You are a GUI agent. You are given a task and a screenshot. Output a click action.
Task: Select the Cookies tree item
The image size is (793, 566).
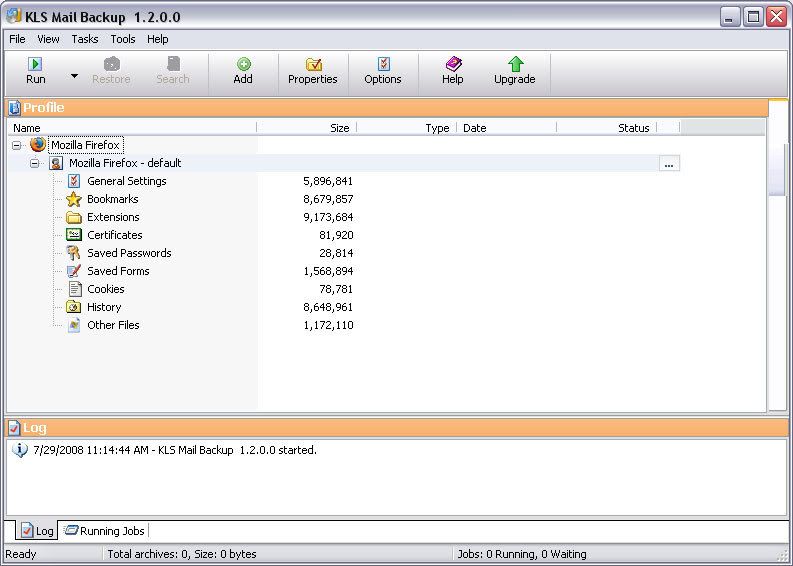pos(105,289)
